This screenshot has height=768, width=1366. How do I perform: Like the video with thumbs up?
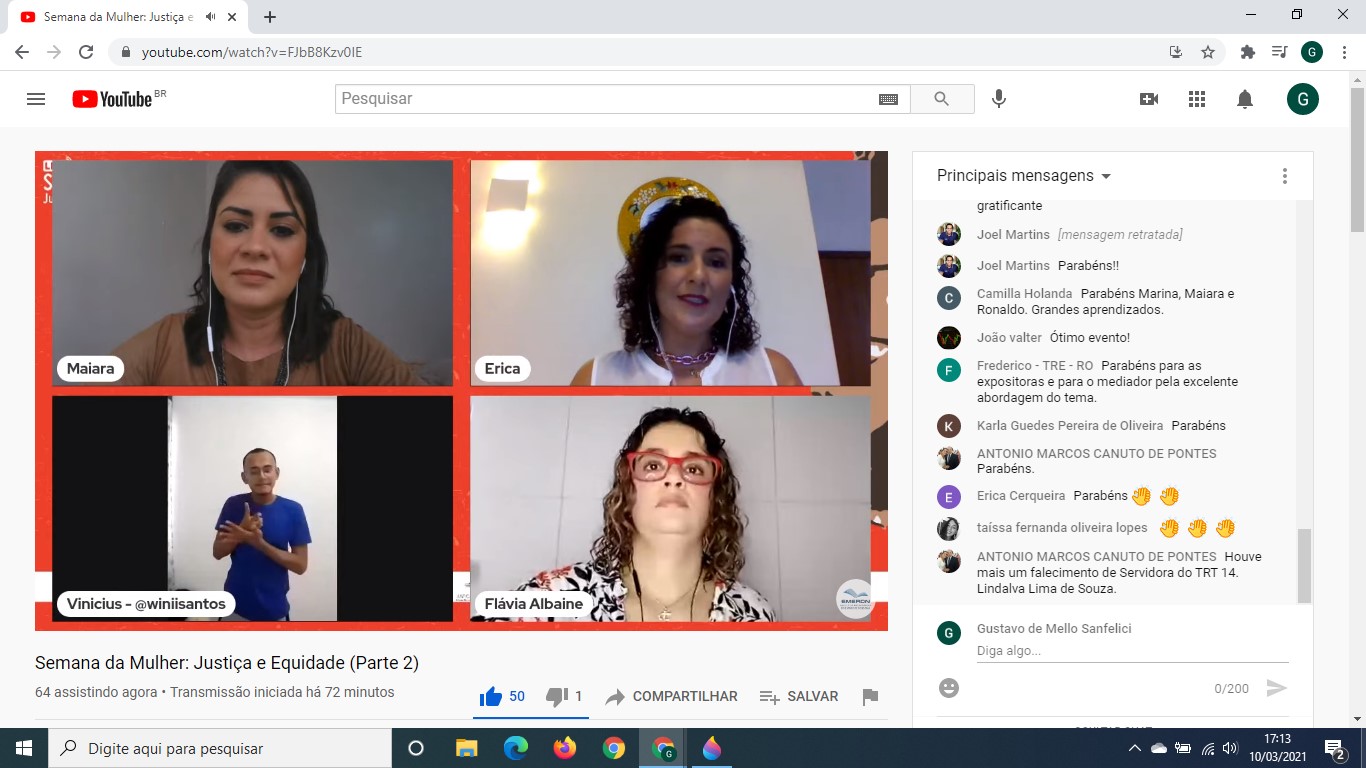tap(491, 697)
